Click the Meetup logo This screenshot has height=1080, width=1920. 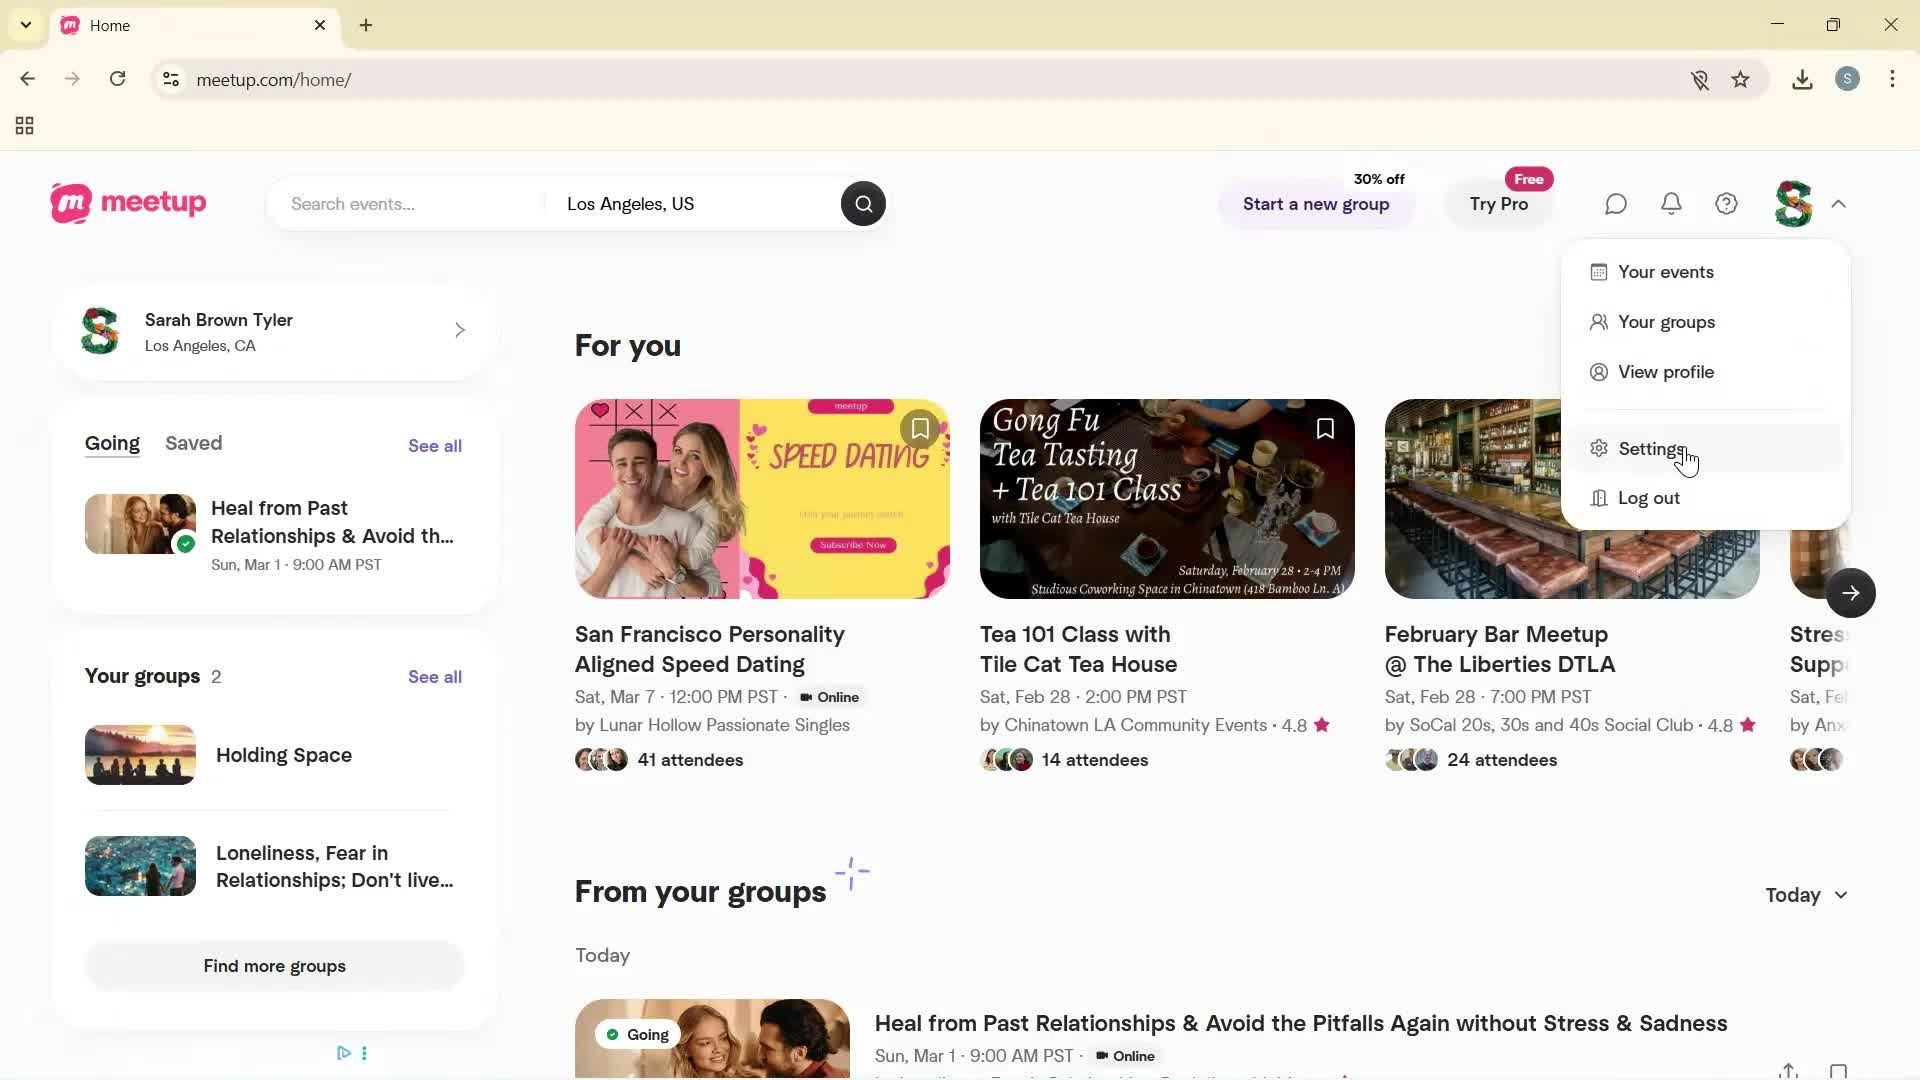pyautogui.click(x=127, y=203)
